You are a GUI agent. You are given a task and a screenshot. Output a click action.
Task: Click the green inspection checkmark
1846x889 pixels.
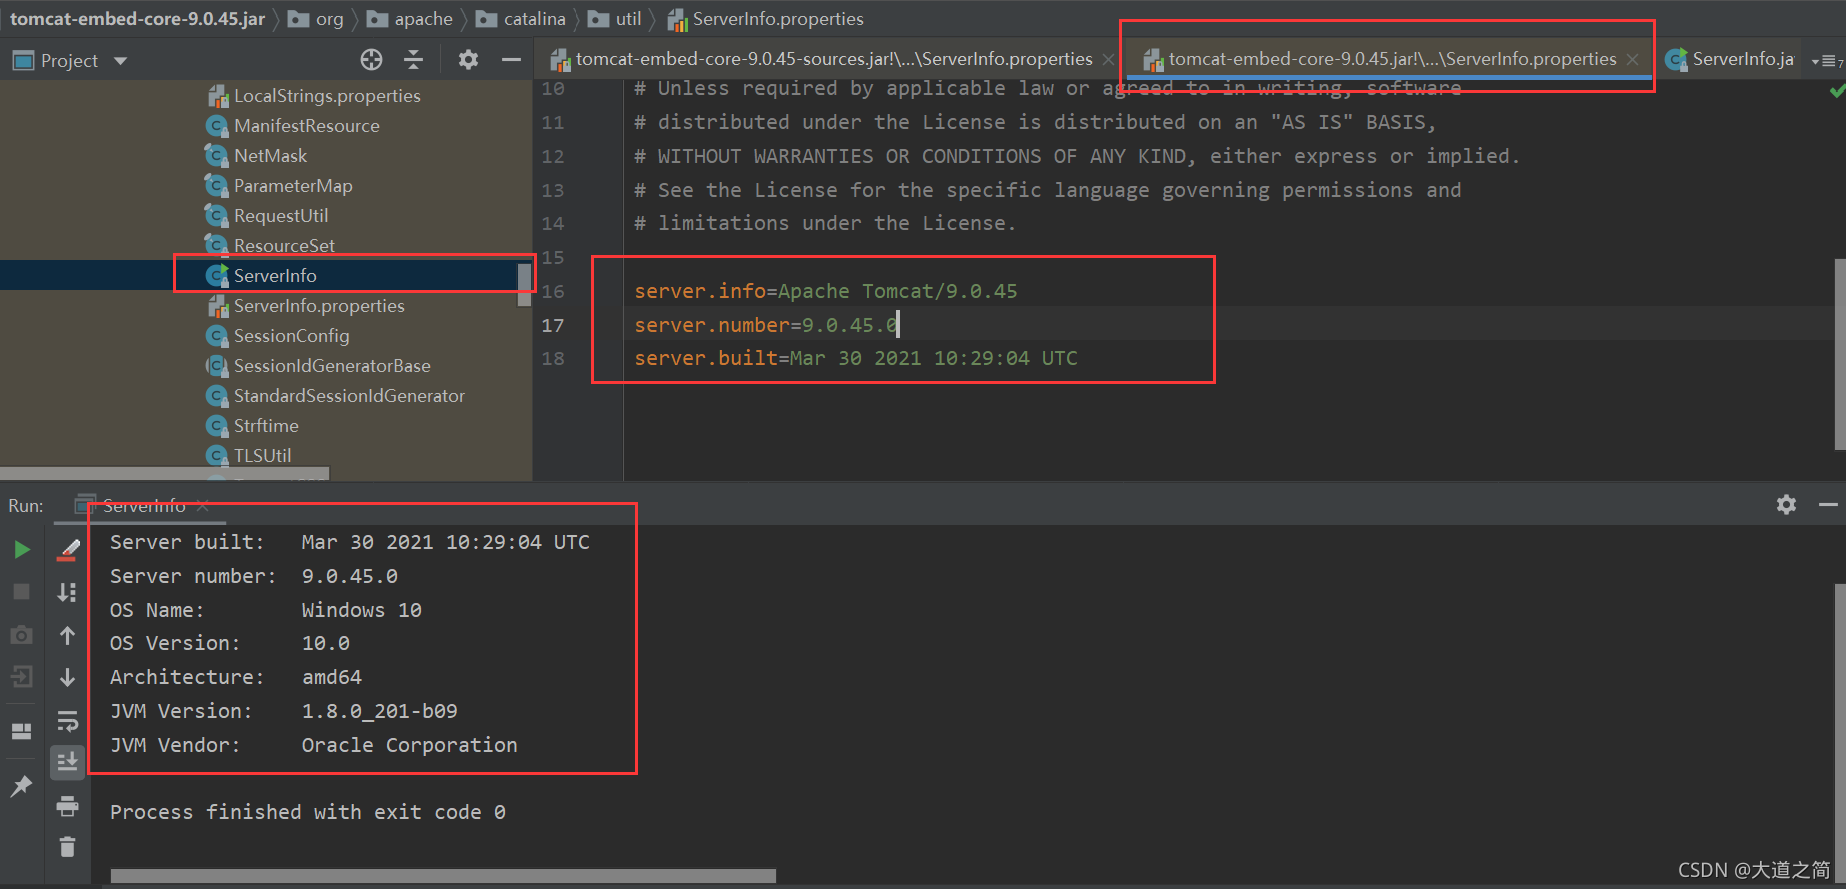(x=1837, y=91)
